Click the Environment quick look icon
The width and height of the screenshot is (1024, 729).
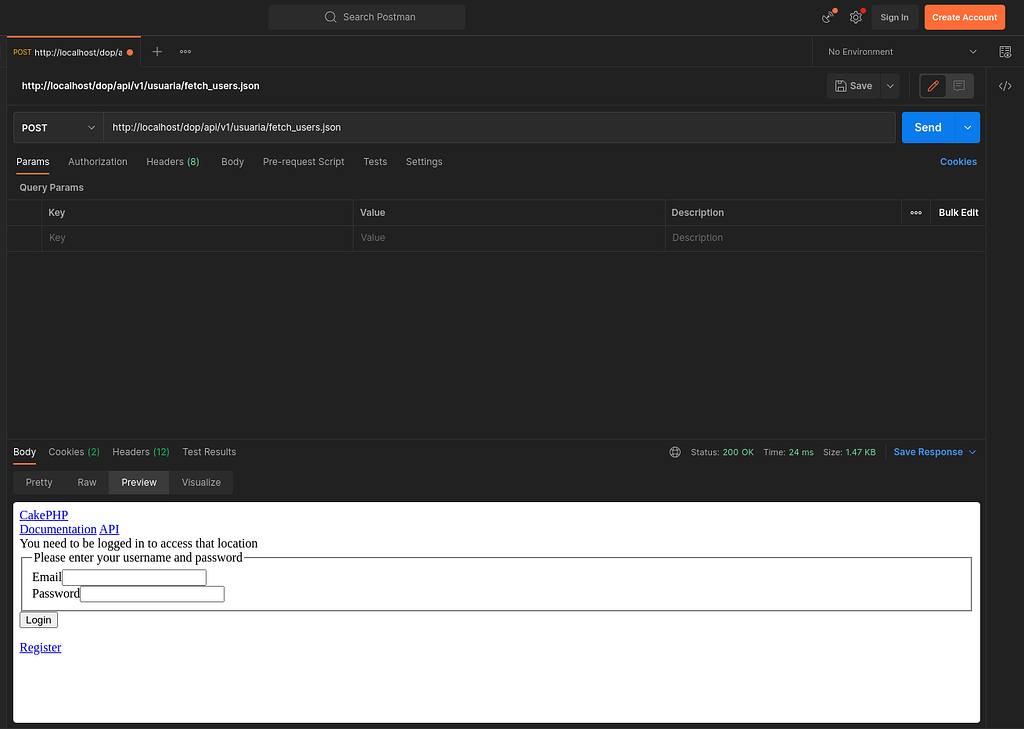coord(1005,51)
